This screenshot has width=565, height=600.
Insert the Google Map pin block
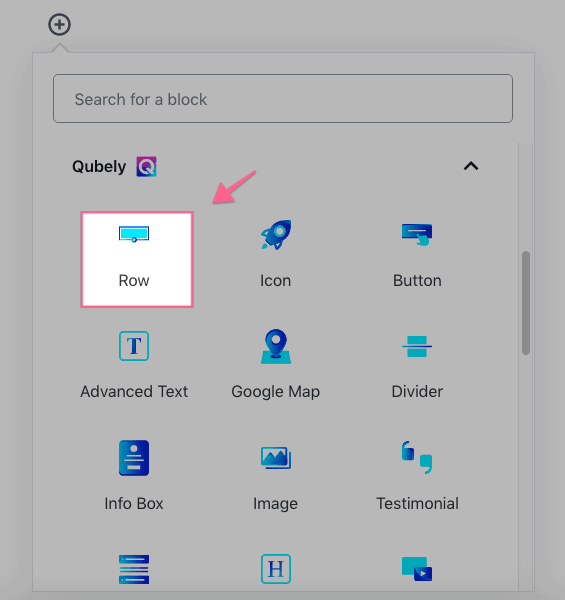tap(276, 346)
